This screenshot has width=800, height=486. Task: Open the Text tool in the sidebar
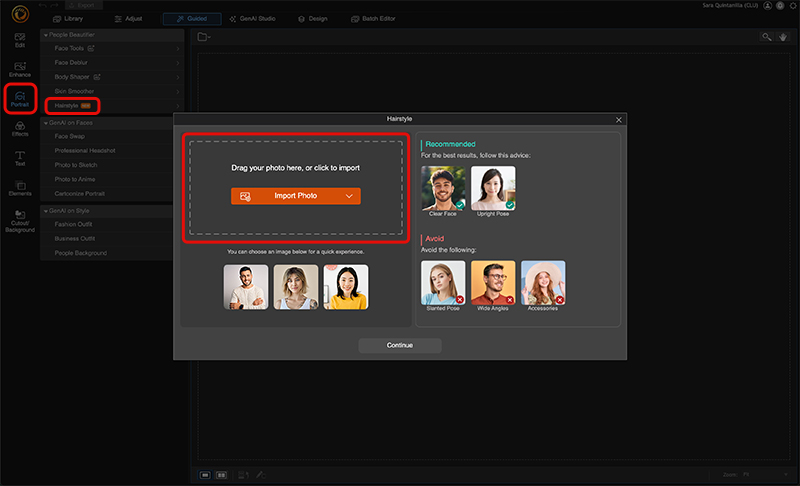coord(20,159)
